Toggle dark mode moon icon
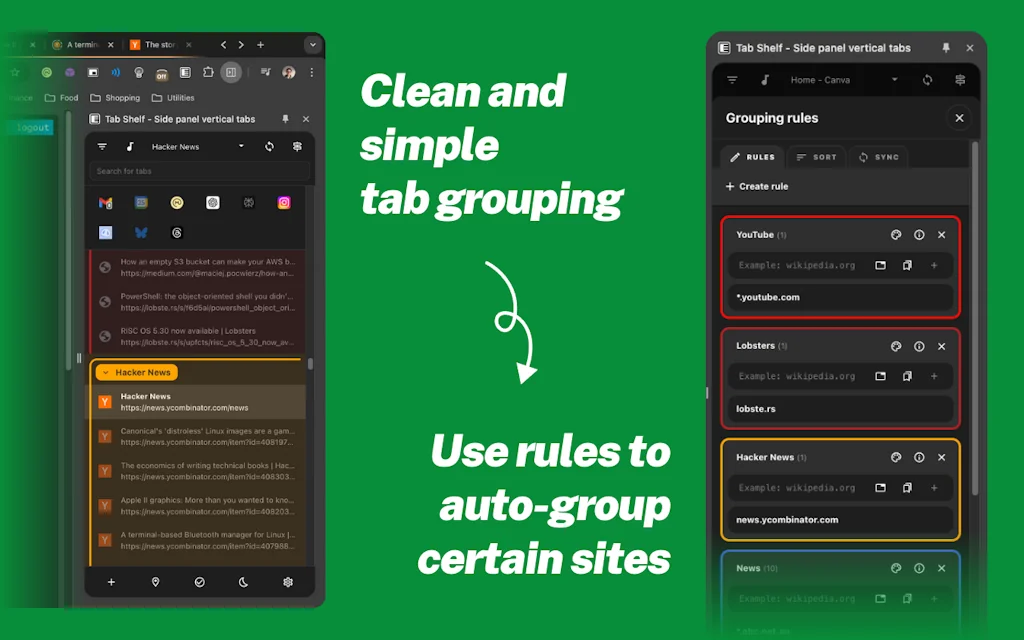 [244, 582]
